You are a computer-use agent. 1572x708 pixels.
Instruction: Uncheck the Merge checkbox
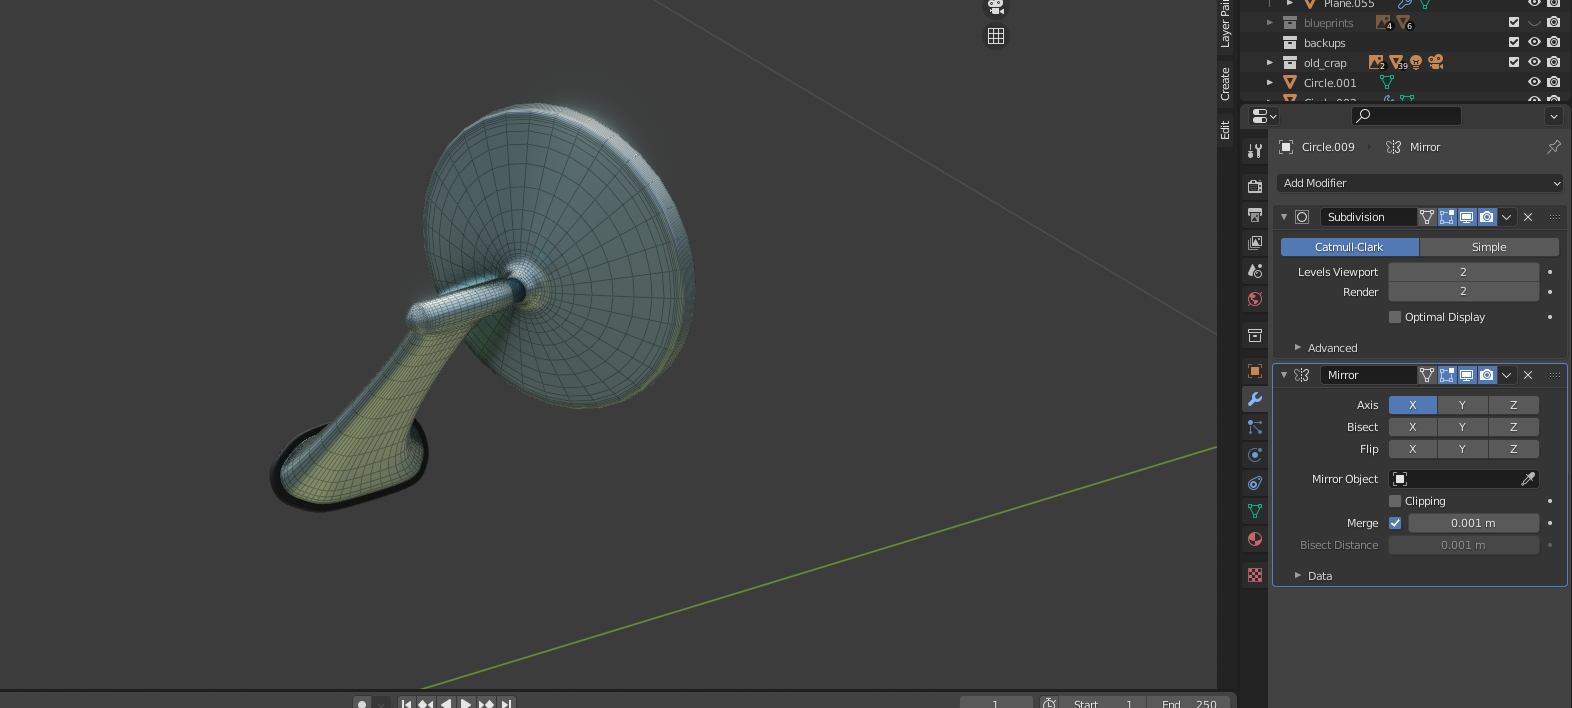click(x=1395, y=523)
